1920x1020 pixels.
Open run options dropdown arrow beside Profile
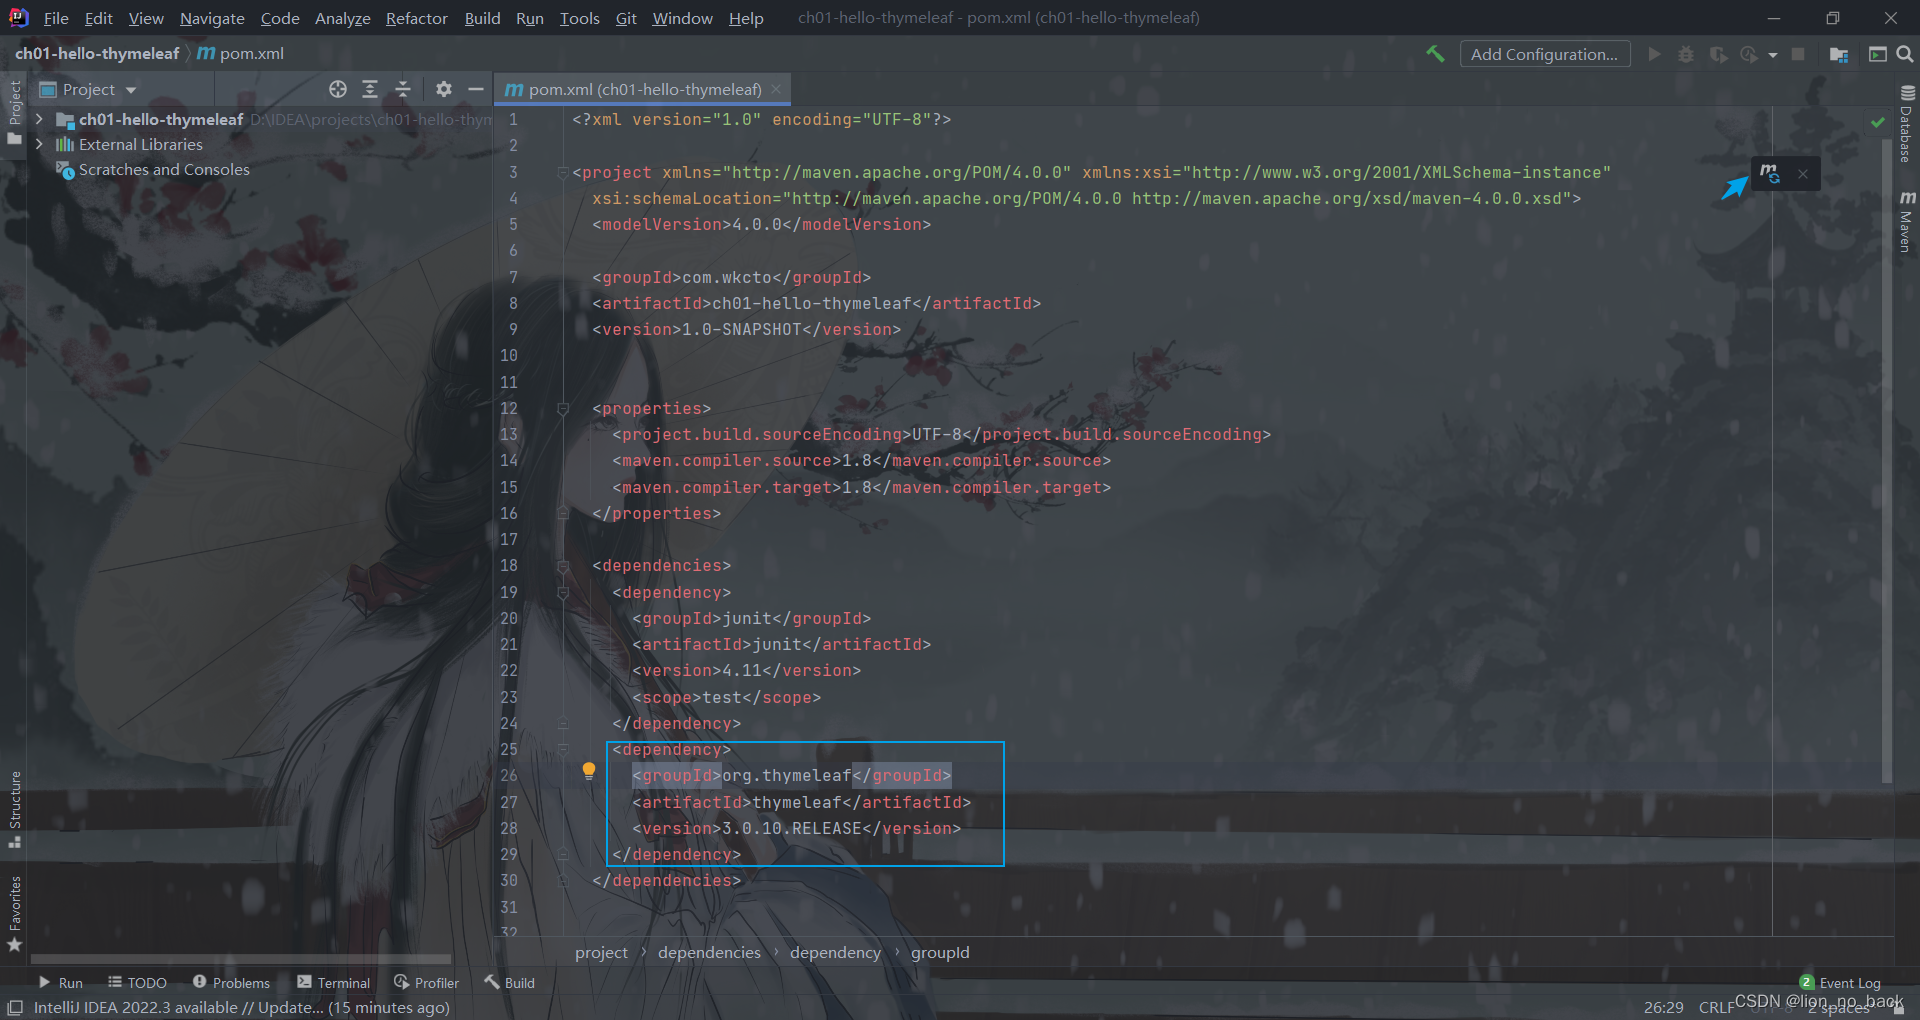(x=1773, y=55)
